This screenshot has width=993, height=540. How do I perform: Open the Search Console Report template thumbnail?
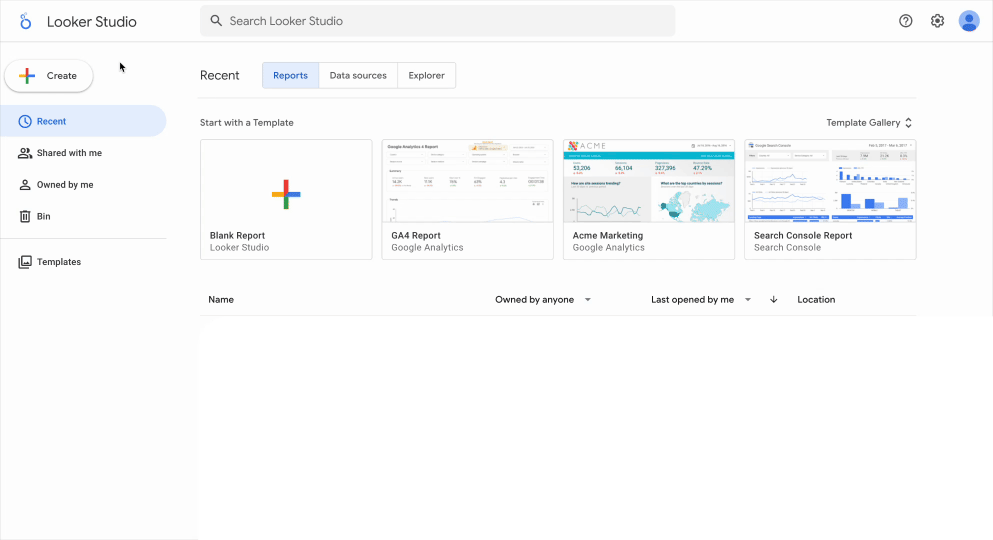(x=830, y=181)
